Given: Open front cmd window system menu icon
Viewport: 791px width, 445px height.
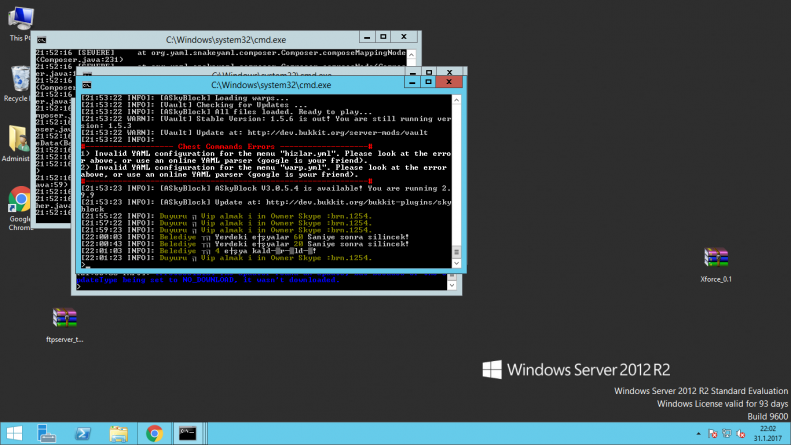Looking at the screenshot, I should point(87,85).
